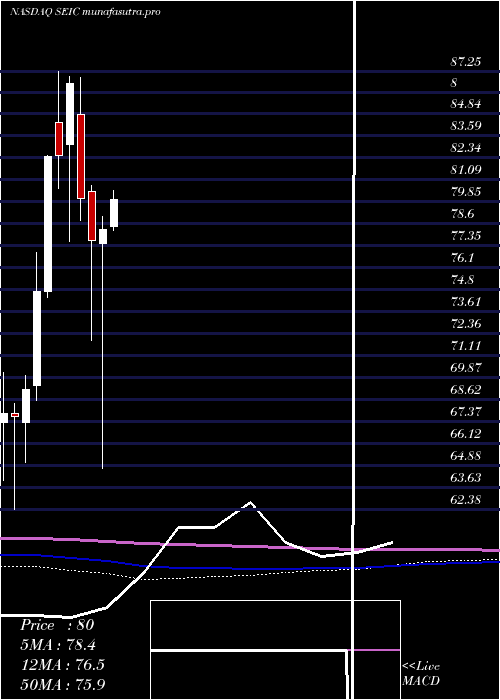Click the '<<Live MACD' label
Image resolution: width=500 pixels, height=700 pixels.
[x=421, y=674]
